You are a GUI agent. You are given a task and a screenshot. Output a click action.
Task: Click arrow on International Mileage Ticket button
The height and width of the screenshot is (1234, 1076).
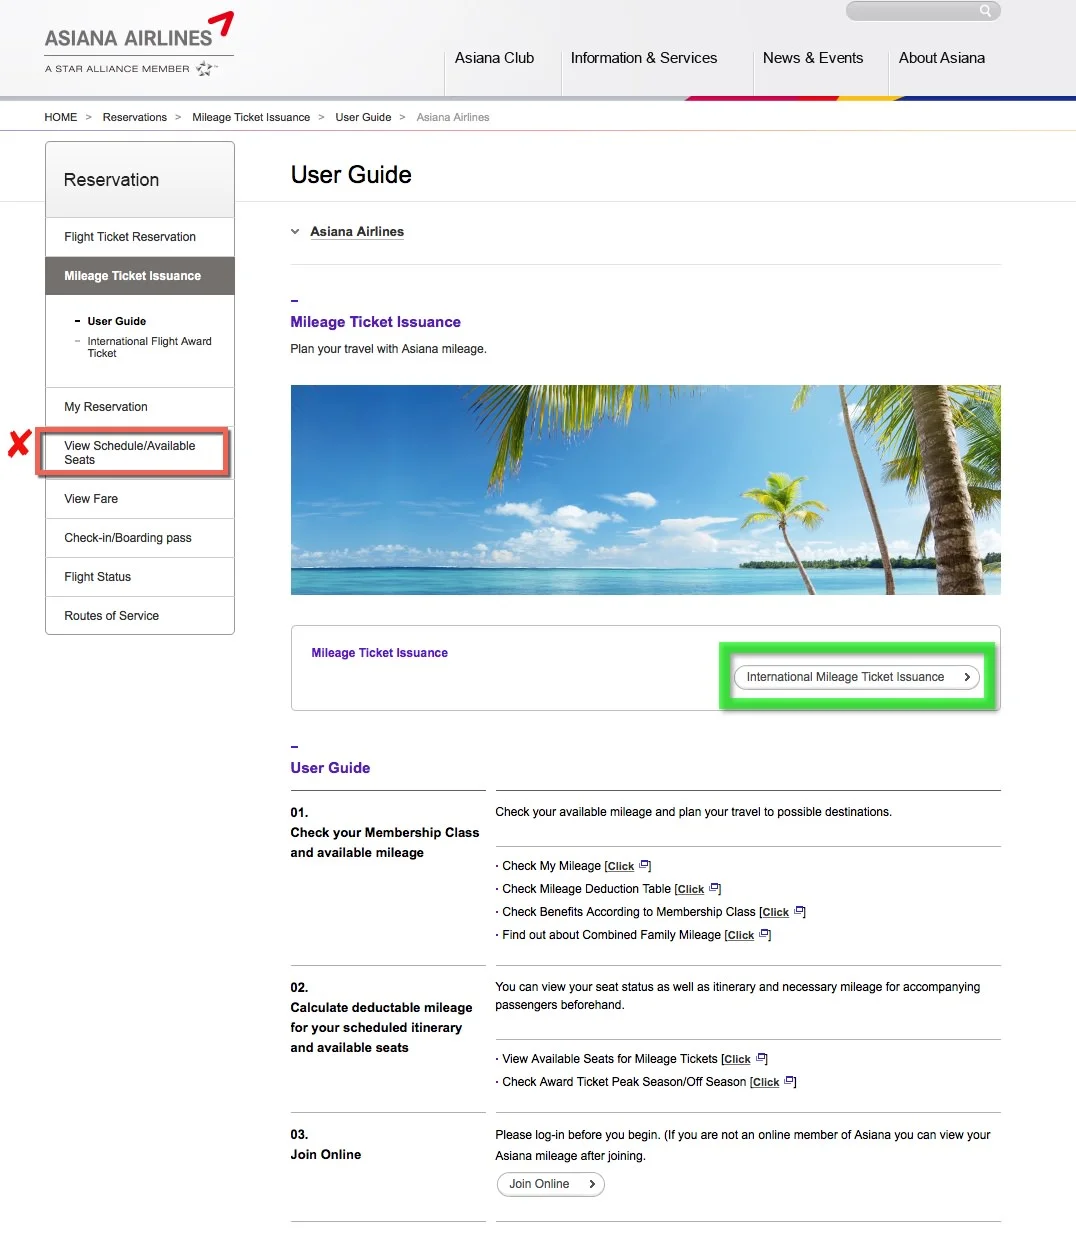click(967, 677)
